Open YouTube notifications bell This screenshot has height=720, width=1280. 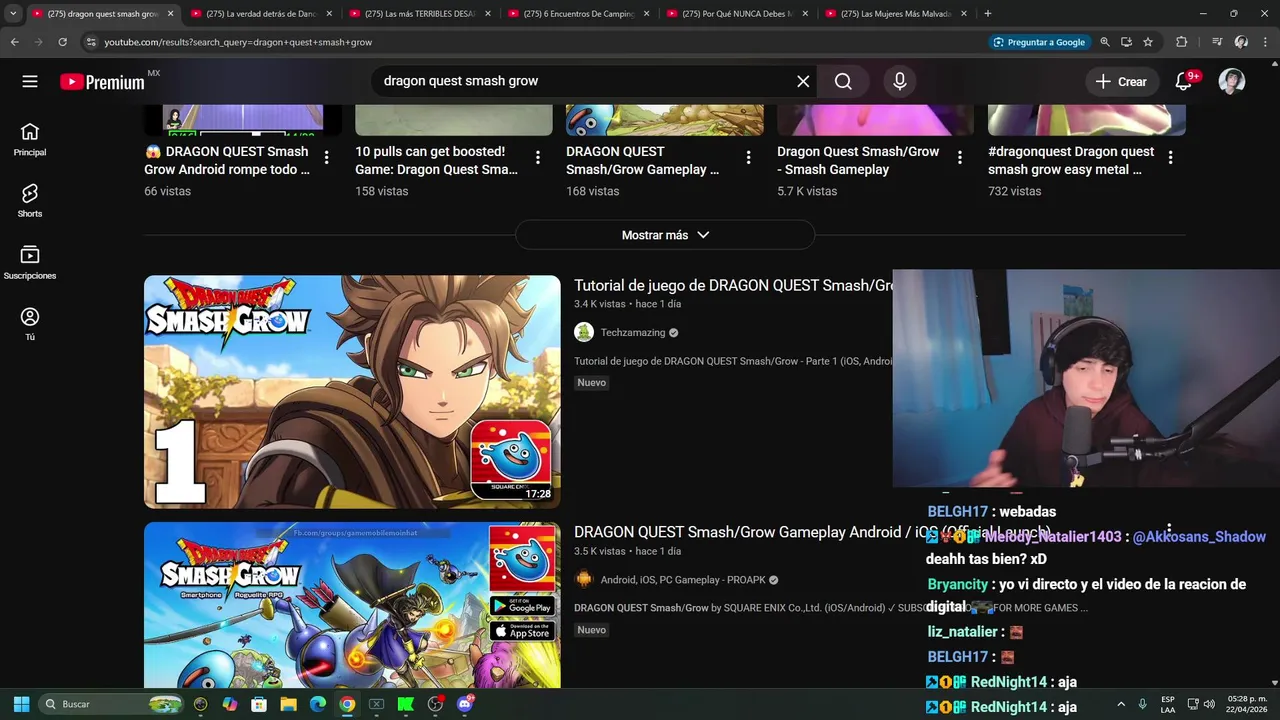[1184, 82]
